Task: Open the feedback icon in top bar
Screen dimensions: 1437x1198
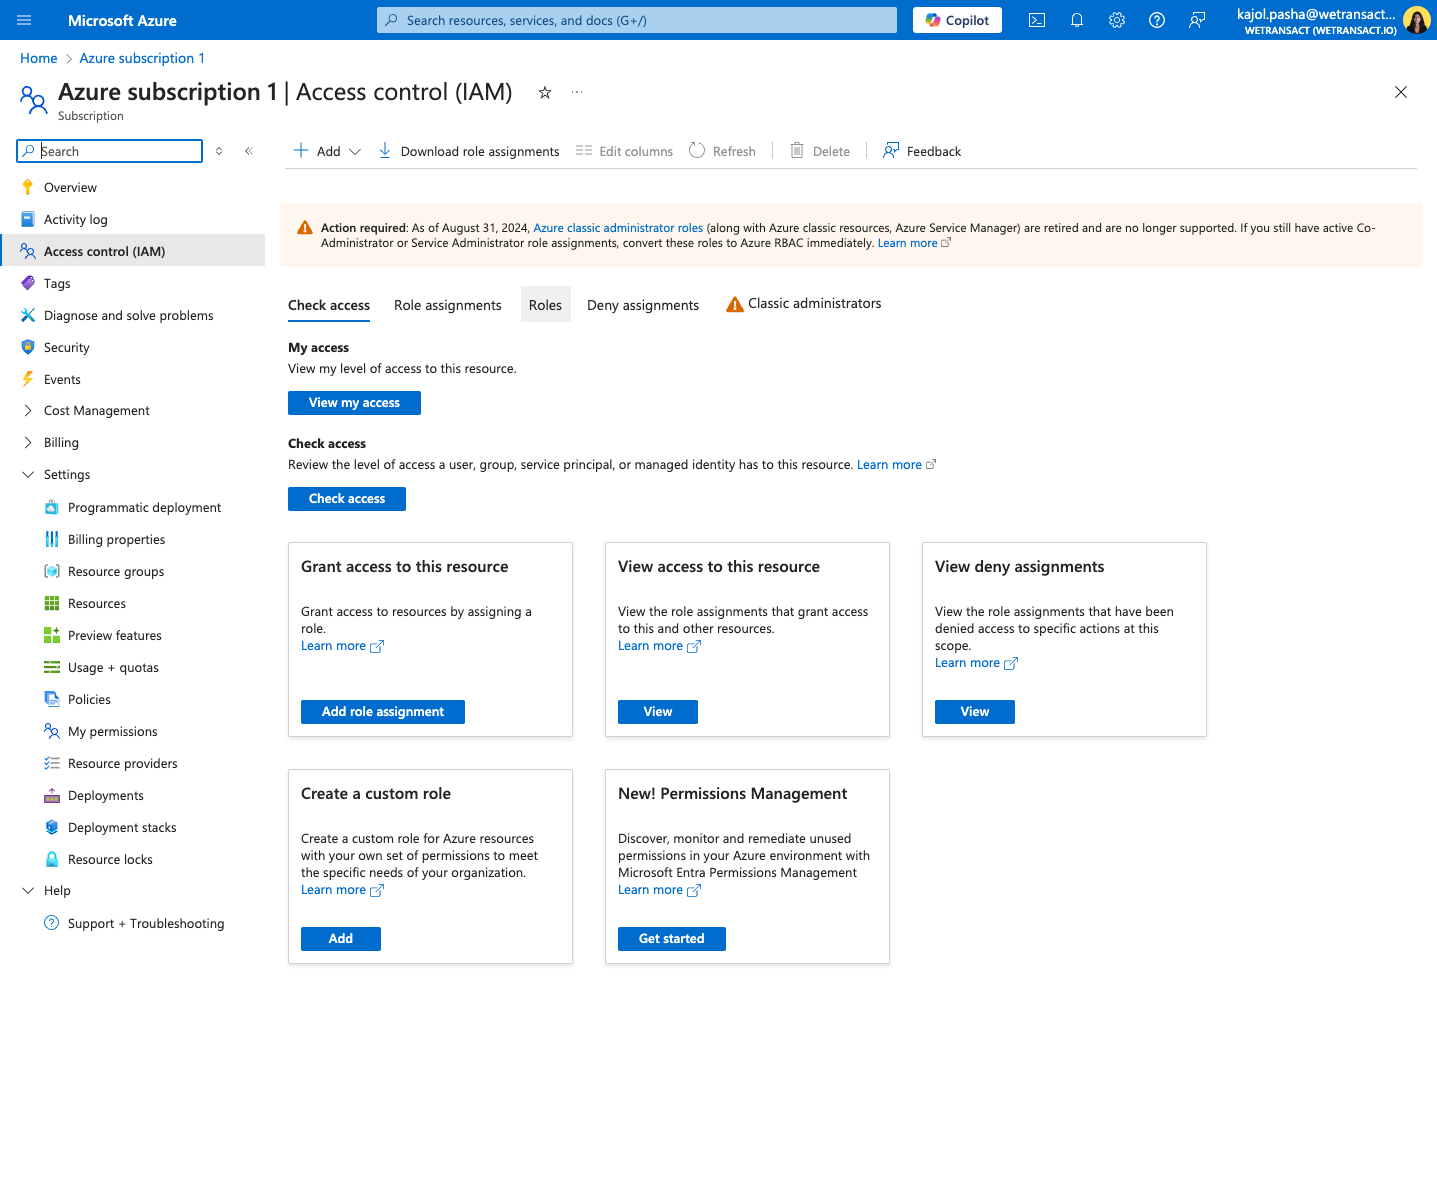Action: (1197, 20)
